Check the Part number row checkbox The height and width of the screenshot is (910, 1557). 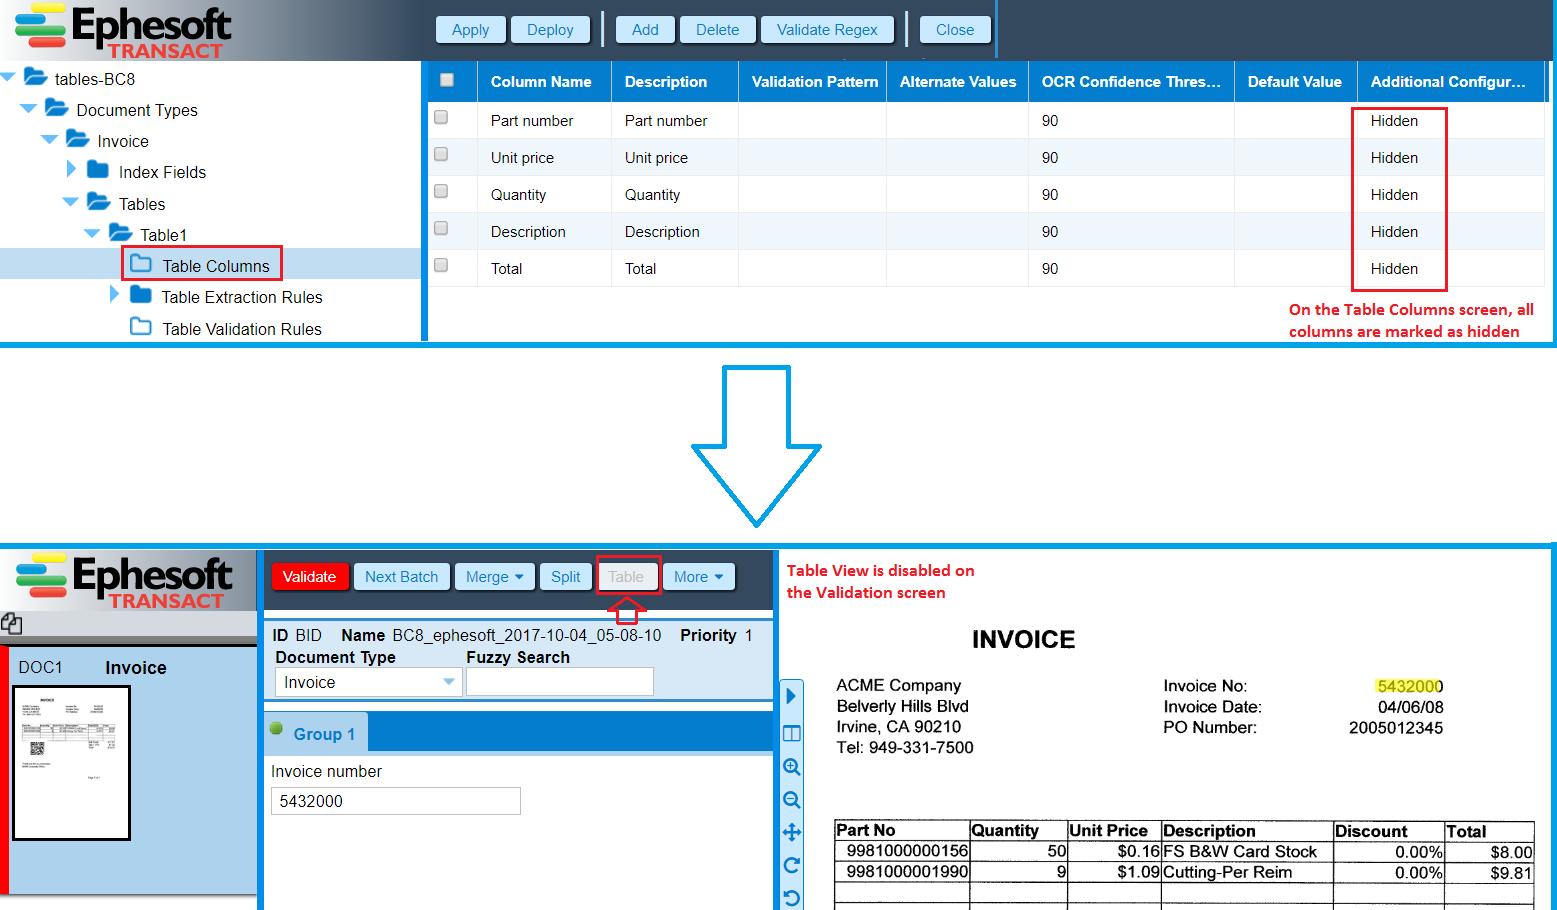pyautogui.click(x=441, y=117)
